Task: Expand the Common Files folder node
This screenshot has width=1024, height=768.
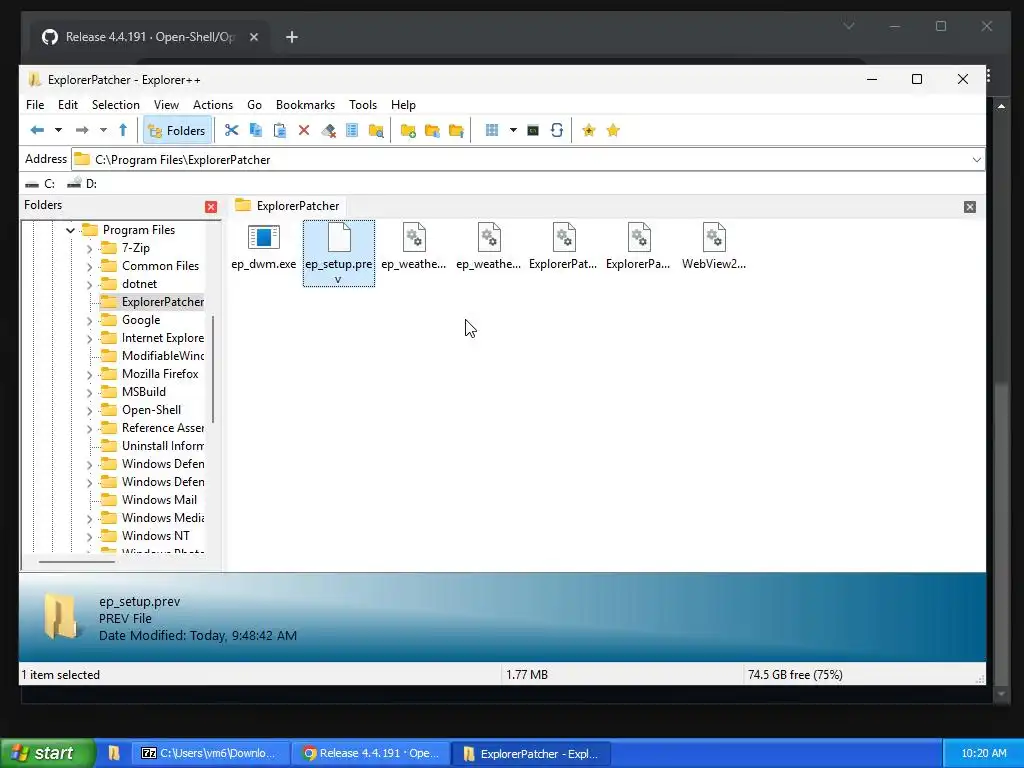Action: pyautogui.click(x=89, y=266)
